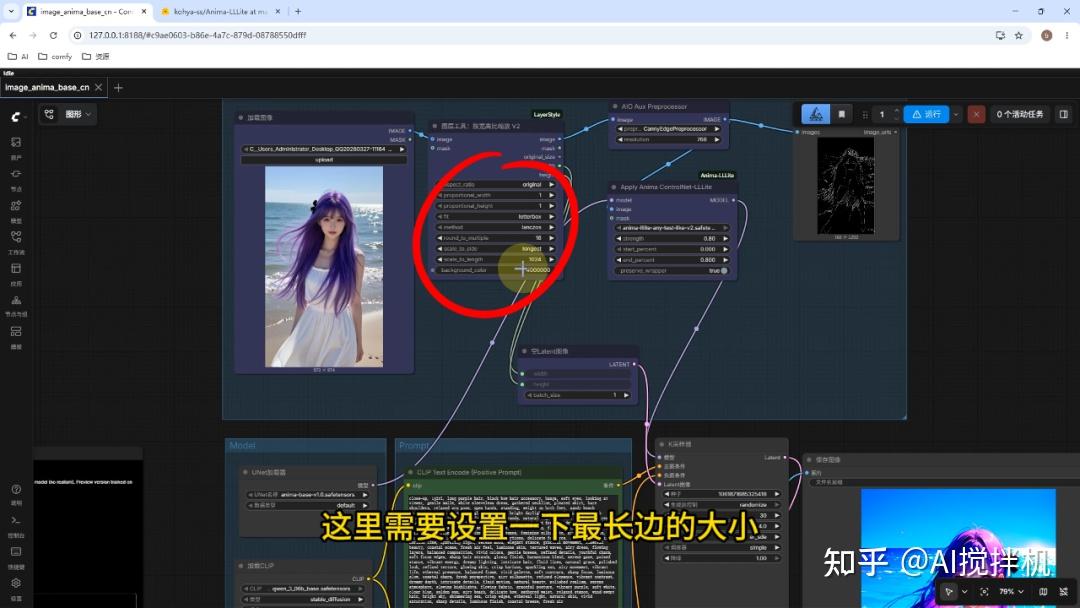Open a new browser tab
The height and width of the screenshot is (608, 1080).
click(x=298, y=12)
